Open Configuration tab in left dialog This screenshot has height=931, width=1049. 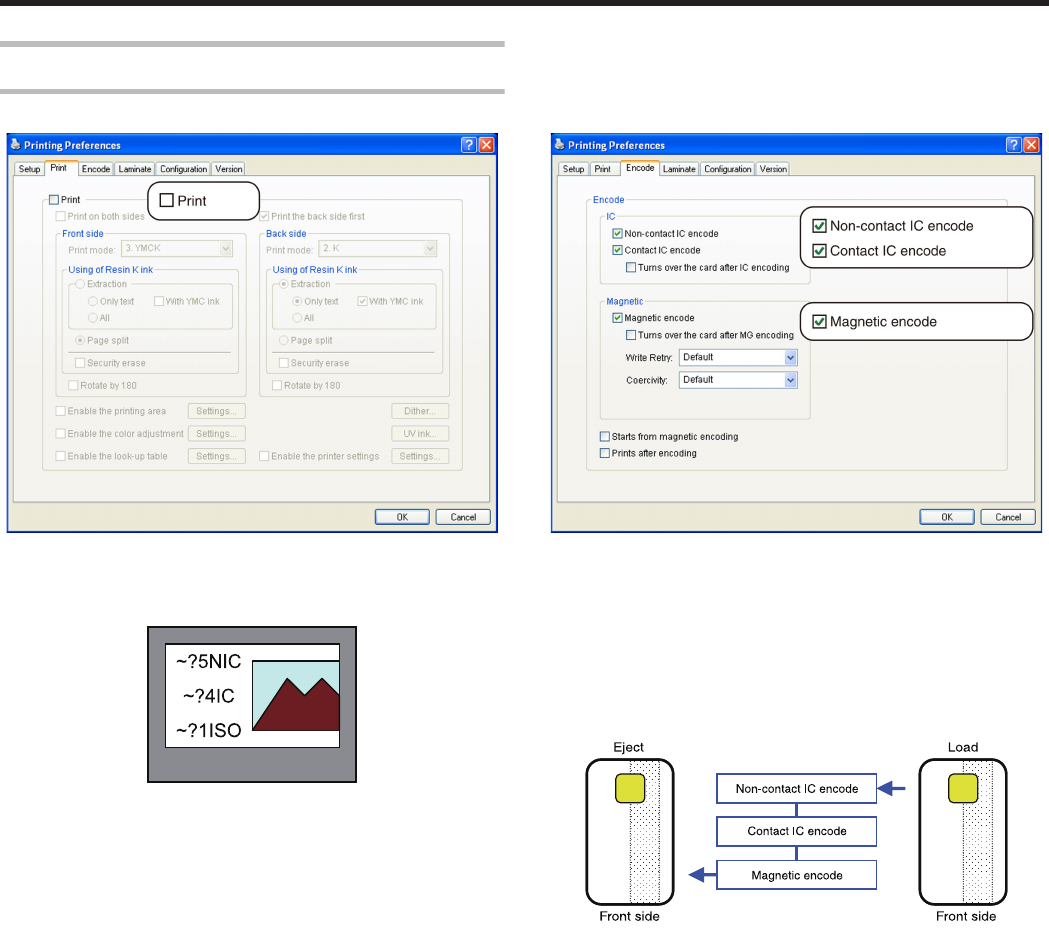183,169
